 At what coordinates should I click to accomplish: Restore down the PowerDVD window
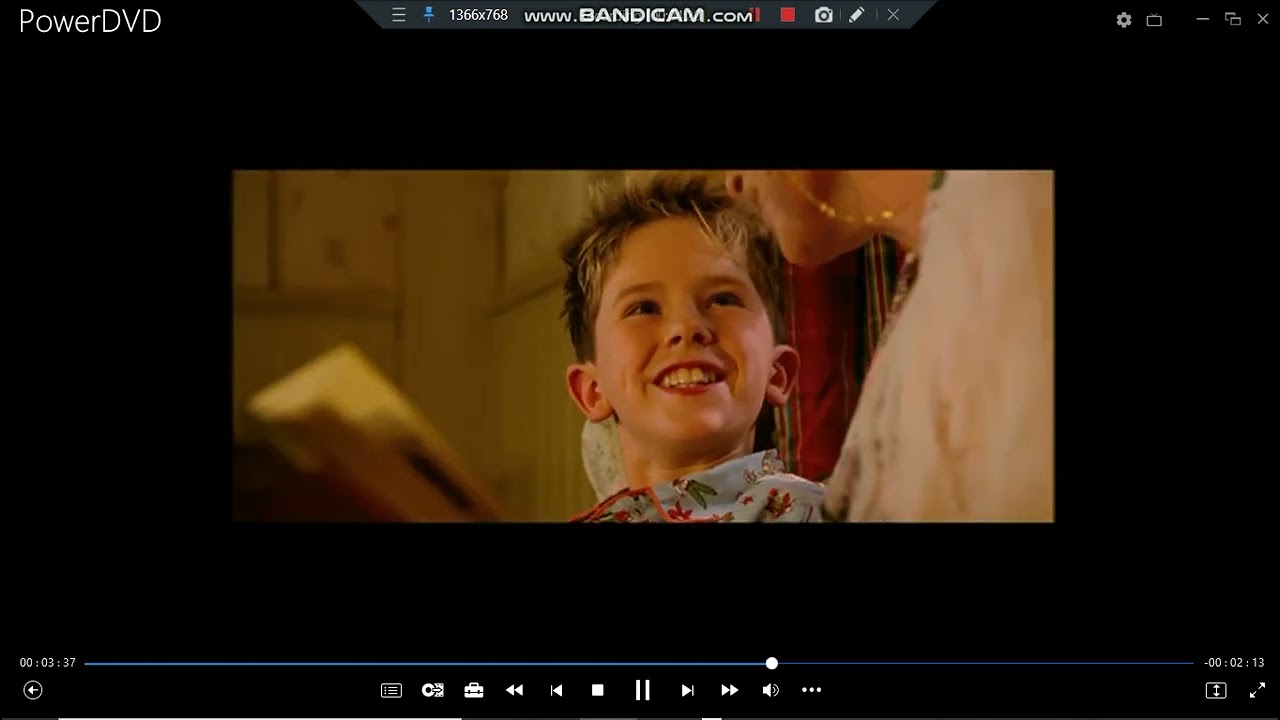pyautogui.click(x=1233, y=19)
